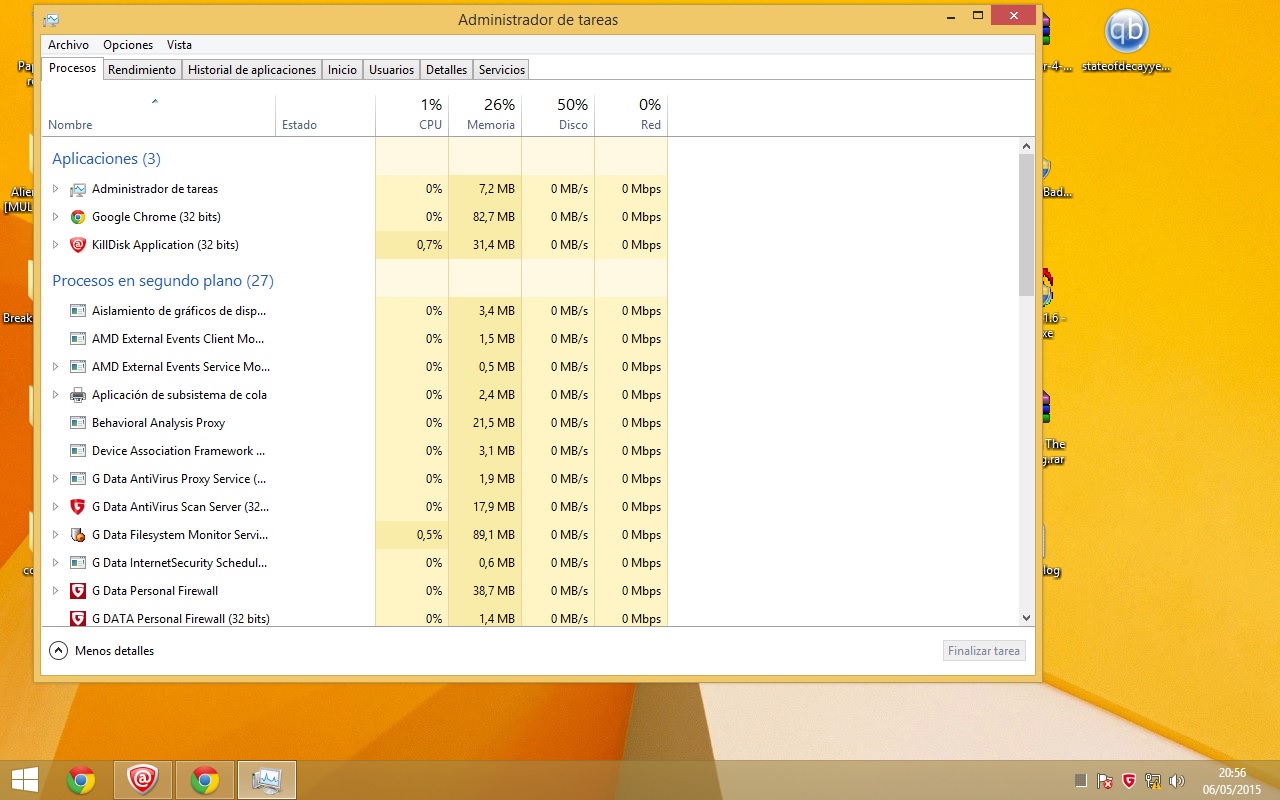Image resolution: width=1280 pixels, height=800 pixels.
Task: Switch to the Detalles tab
Action: [446, 70]
